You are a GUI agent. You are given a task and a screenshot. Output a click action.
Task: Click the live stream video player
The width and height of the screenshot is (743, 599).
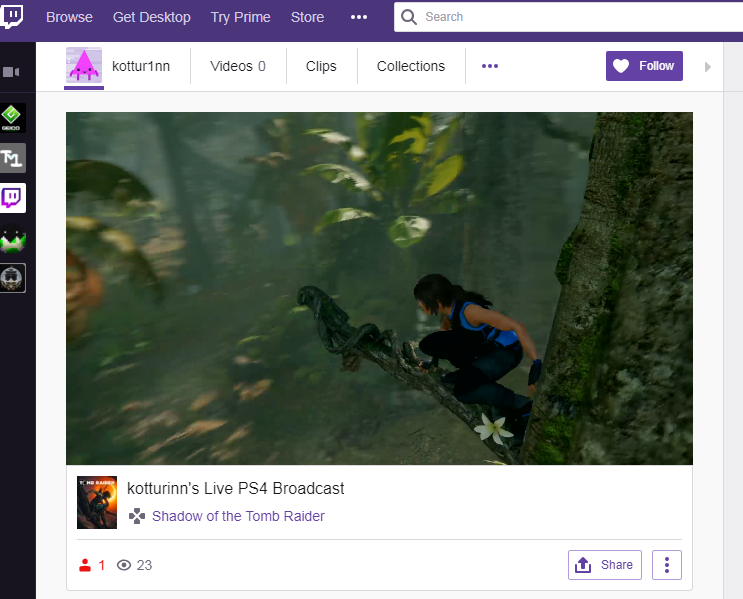coord(379,288)
